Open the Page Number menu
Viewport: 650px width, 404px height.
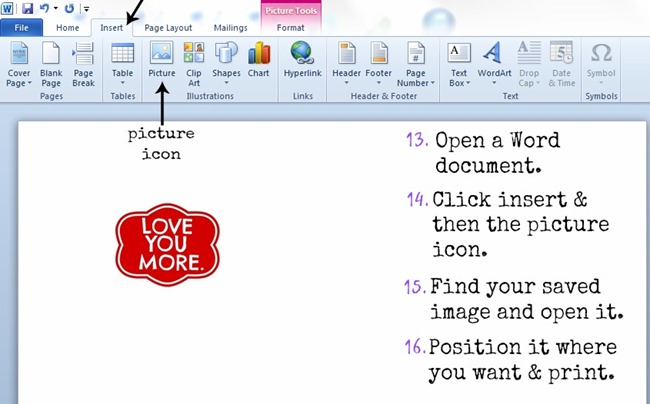coord(415,65)
